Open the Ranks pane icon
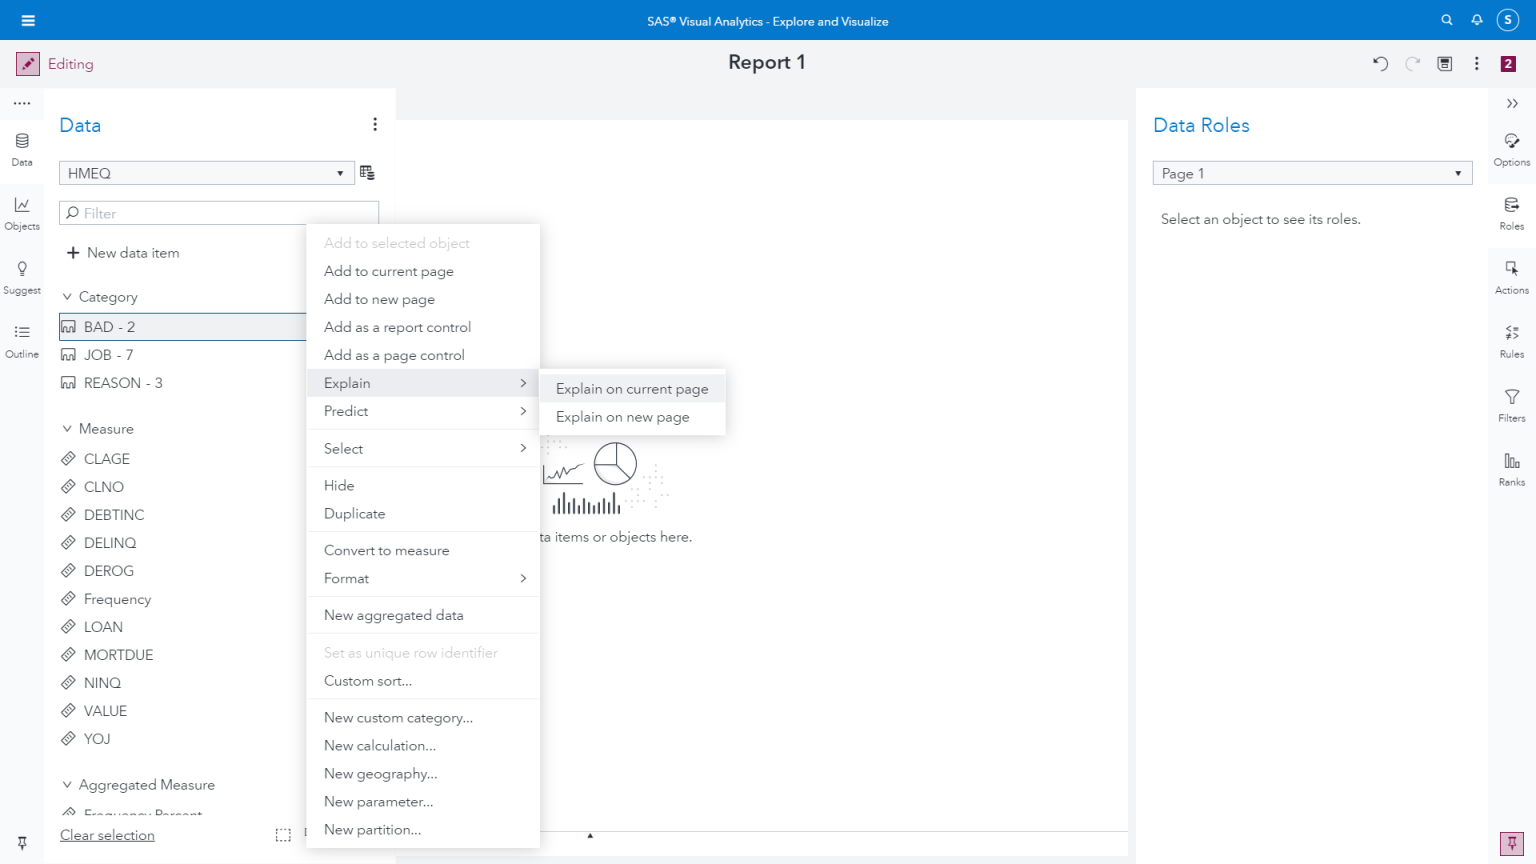 pyautogui.click(x=1511, y=468)
